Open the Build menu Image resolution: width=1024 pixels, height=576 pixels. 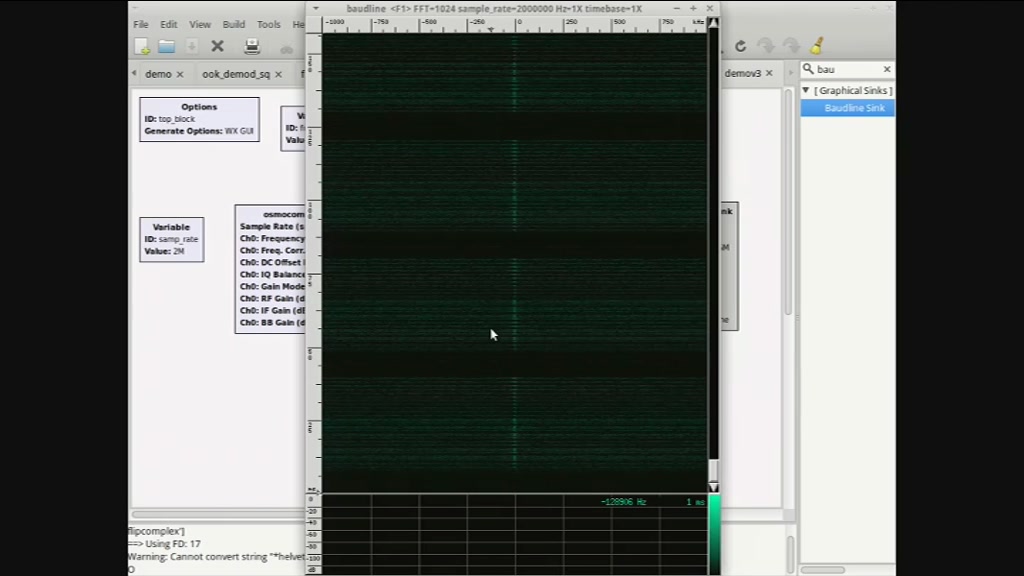pyautogui.click(x=234, y=24)
